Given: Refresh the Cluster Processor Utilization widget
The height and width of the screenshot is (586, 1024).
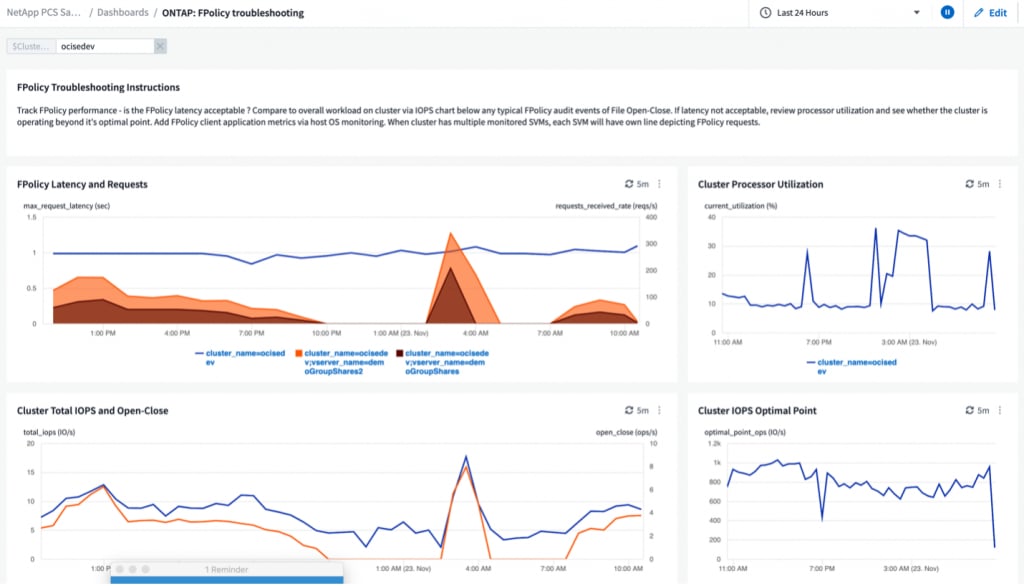Looking at the screenshot, I should [970, 184].
